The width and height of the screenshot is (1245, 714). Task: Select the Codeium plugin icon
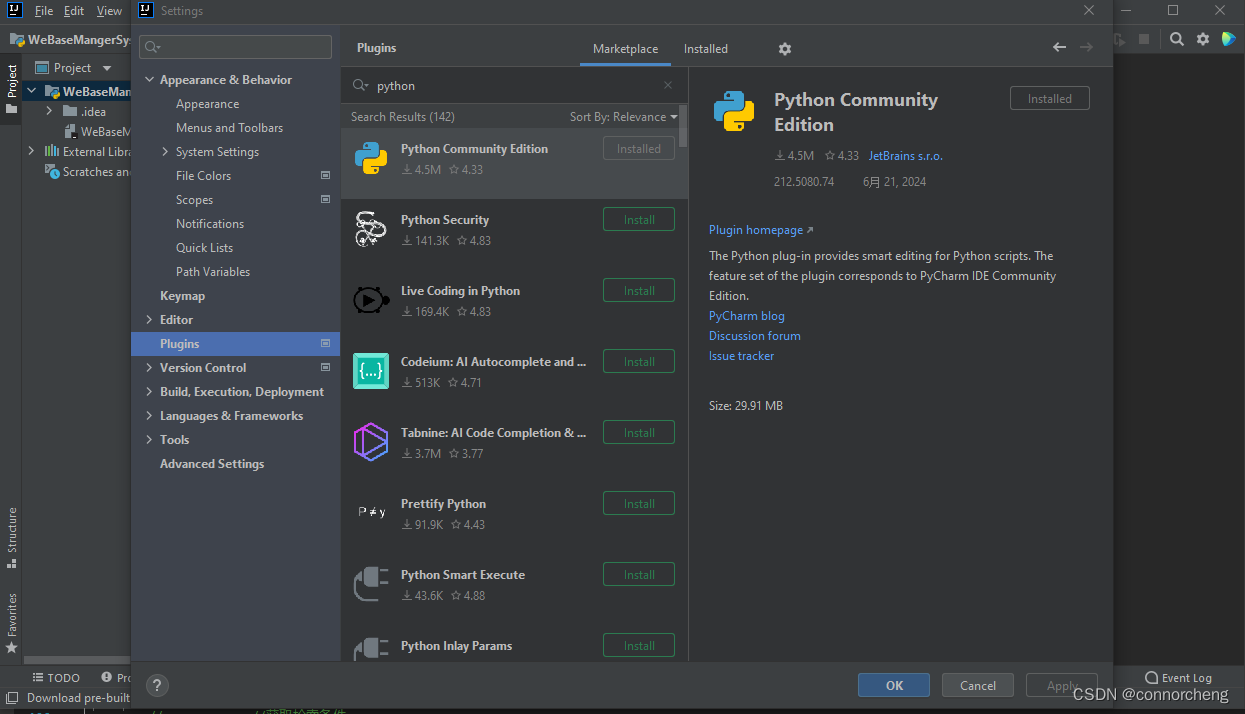(x=371, y=371)
